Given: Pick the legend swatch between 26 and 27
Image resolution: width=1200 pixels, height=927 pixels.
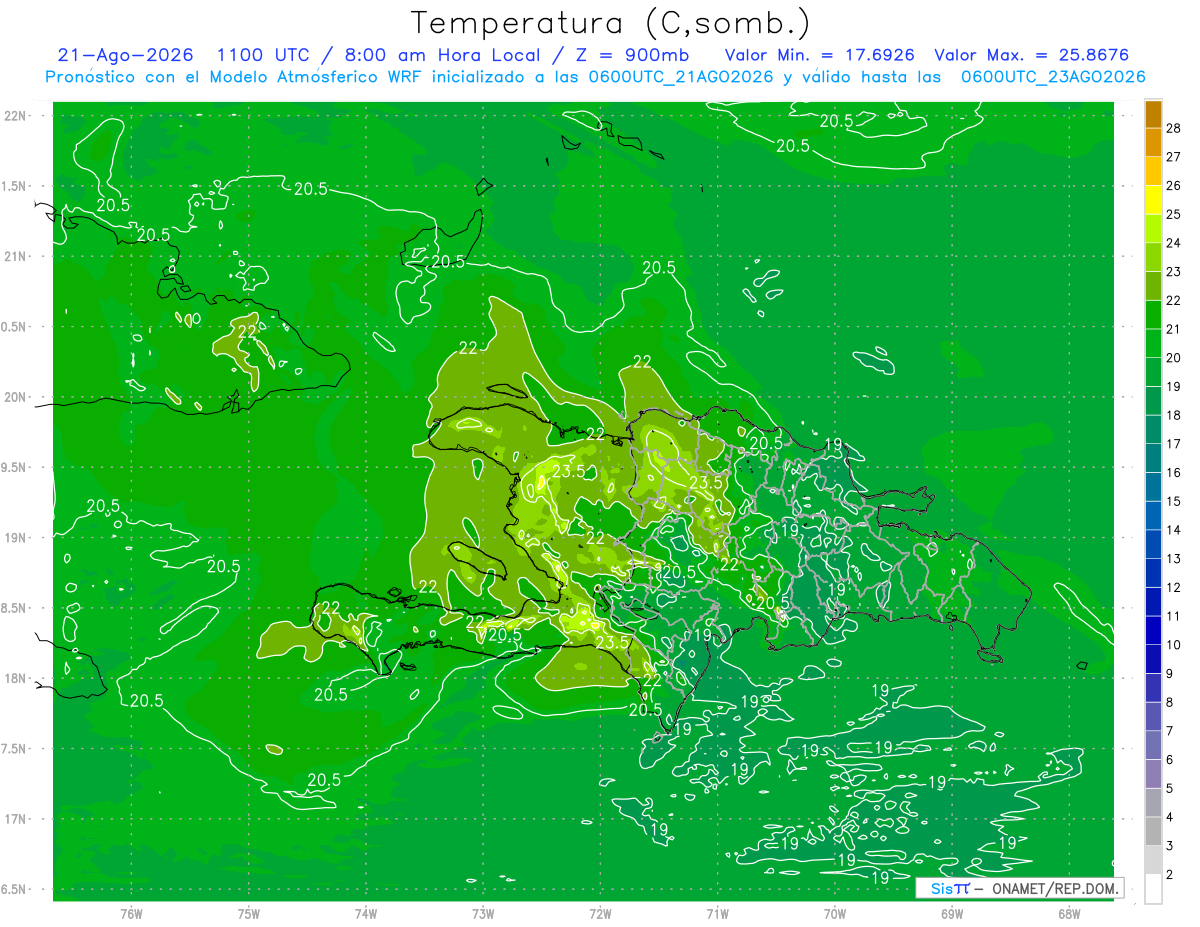Looking at the screenshot, I should point(1153,171).
